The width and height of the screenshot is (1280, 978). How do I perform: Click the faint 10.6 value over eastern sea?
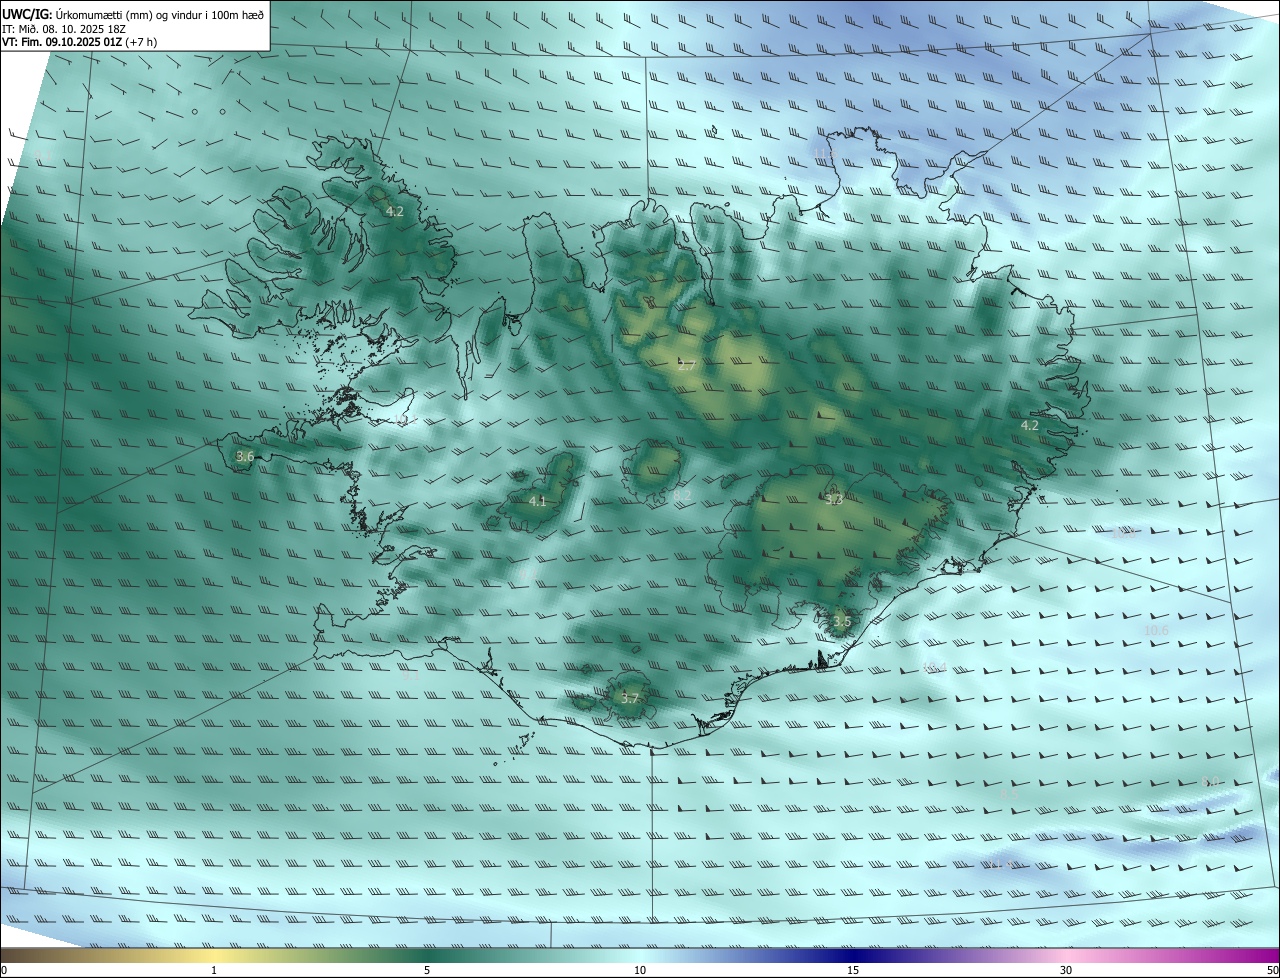(1156, 630)
